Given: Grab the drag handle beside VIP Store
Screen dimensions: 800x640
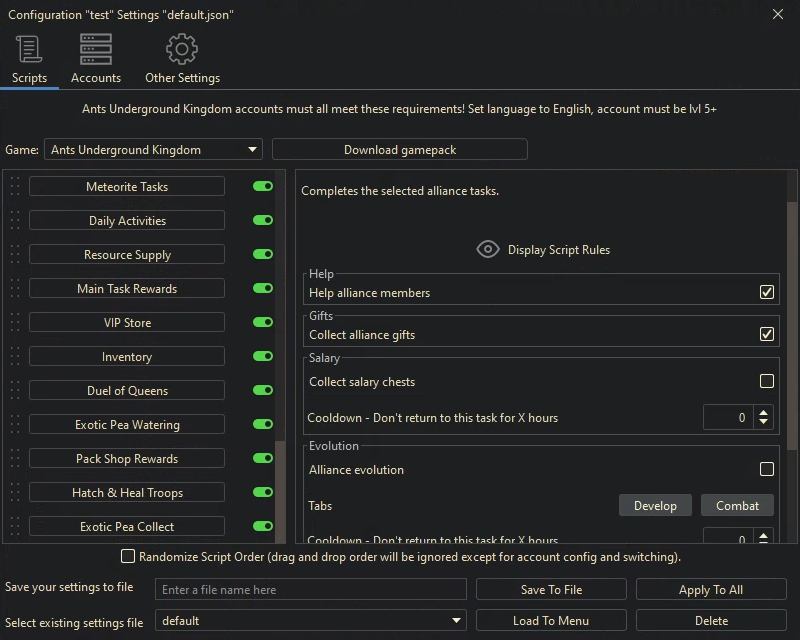Looking at the screenshot, I should (15, 323).
